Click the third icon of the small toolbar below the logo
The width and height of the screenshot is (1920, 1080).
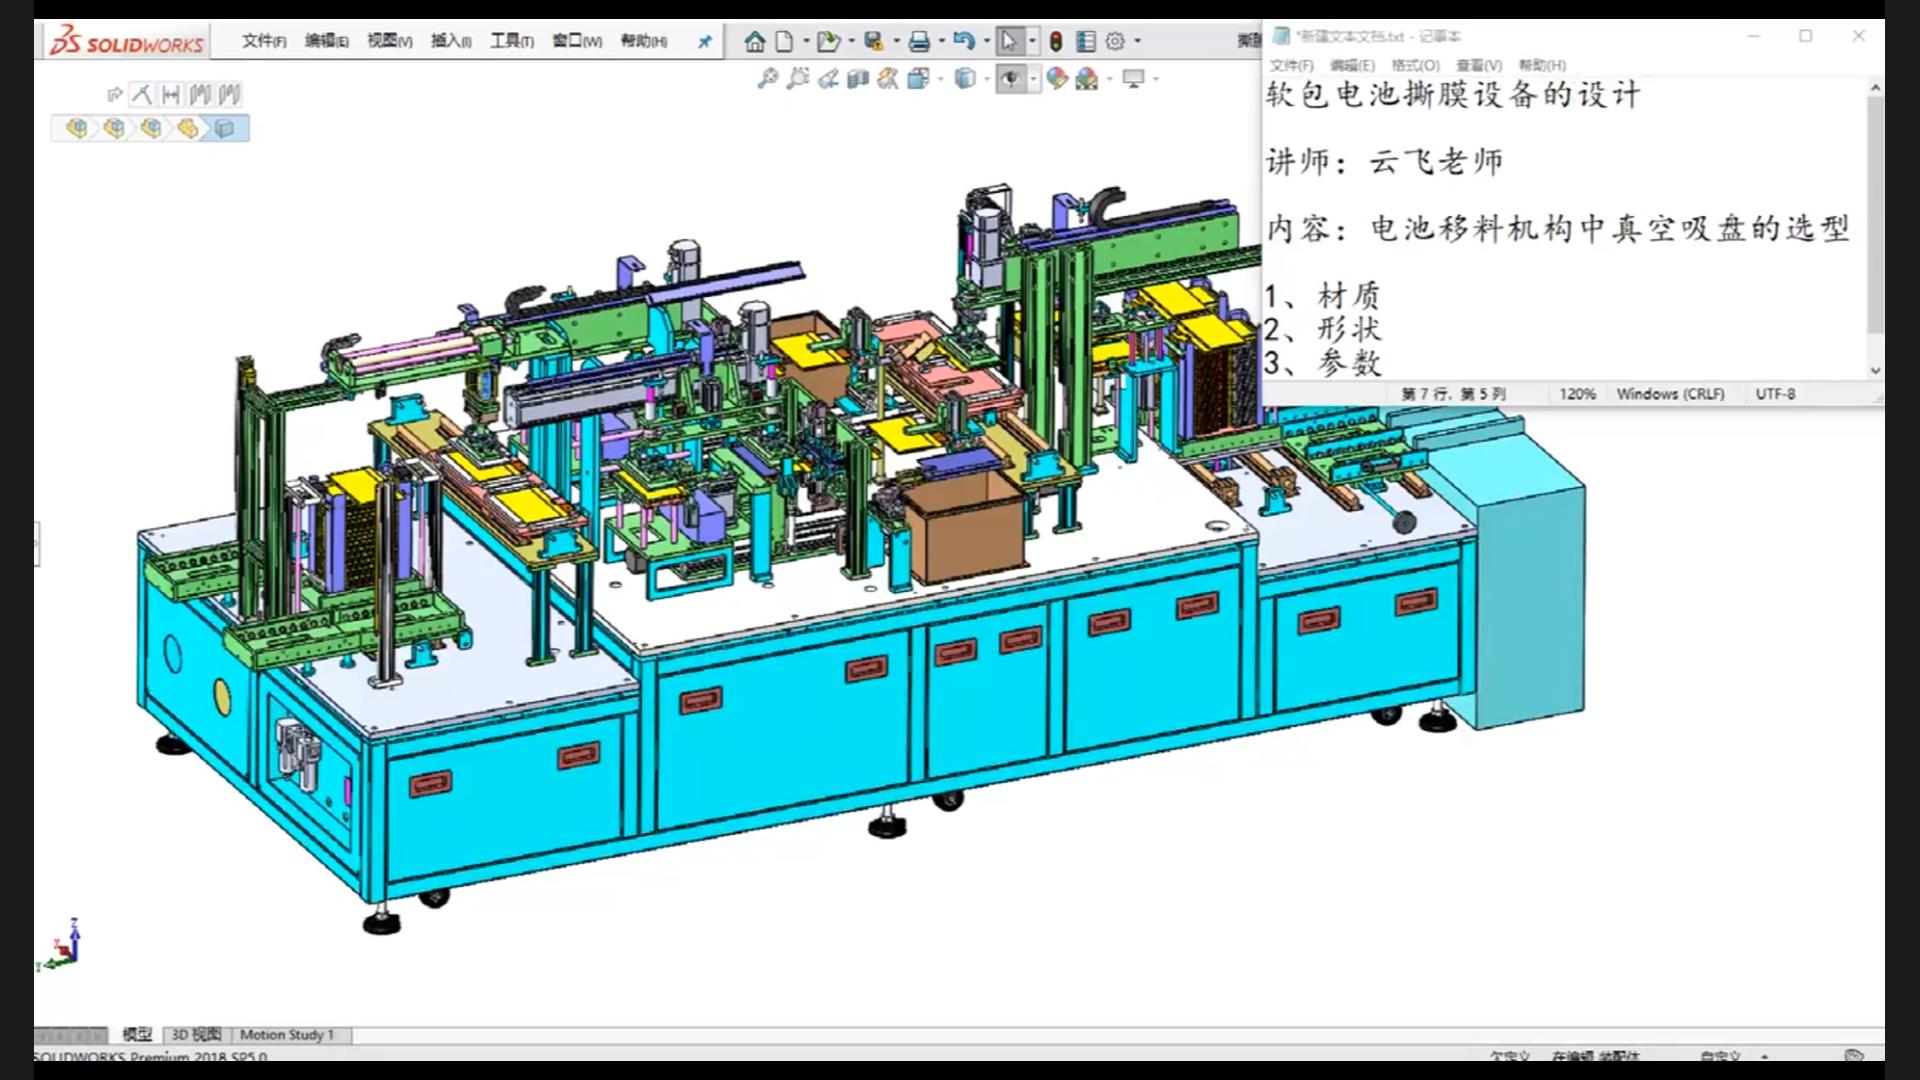pyautogui.click(x=171, y=94)
